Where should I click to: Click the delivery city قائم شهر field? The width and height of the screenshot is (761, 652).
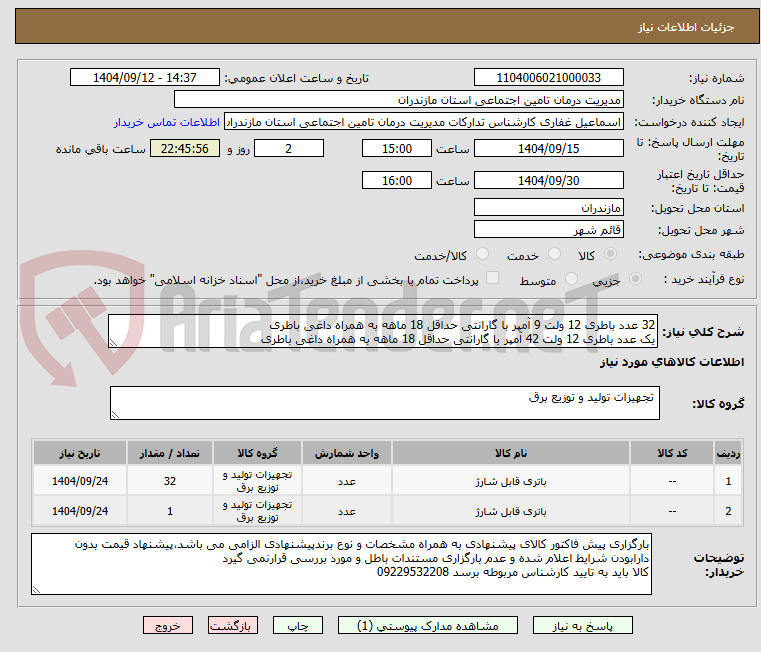pyautogui.click(x=548, y=229)
